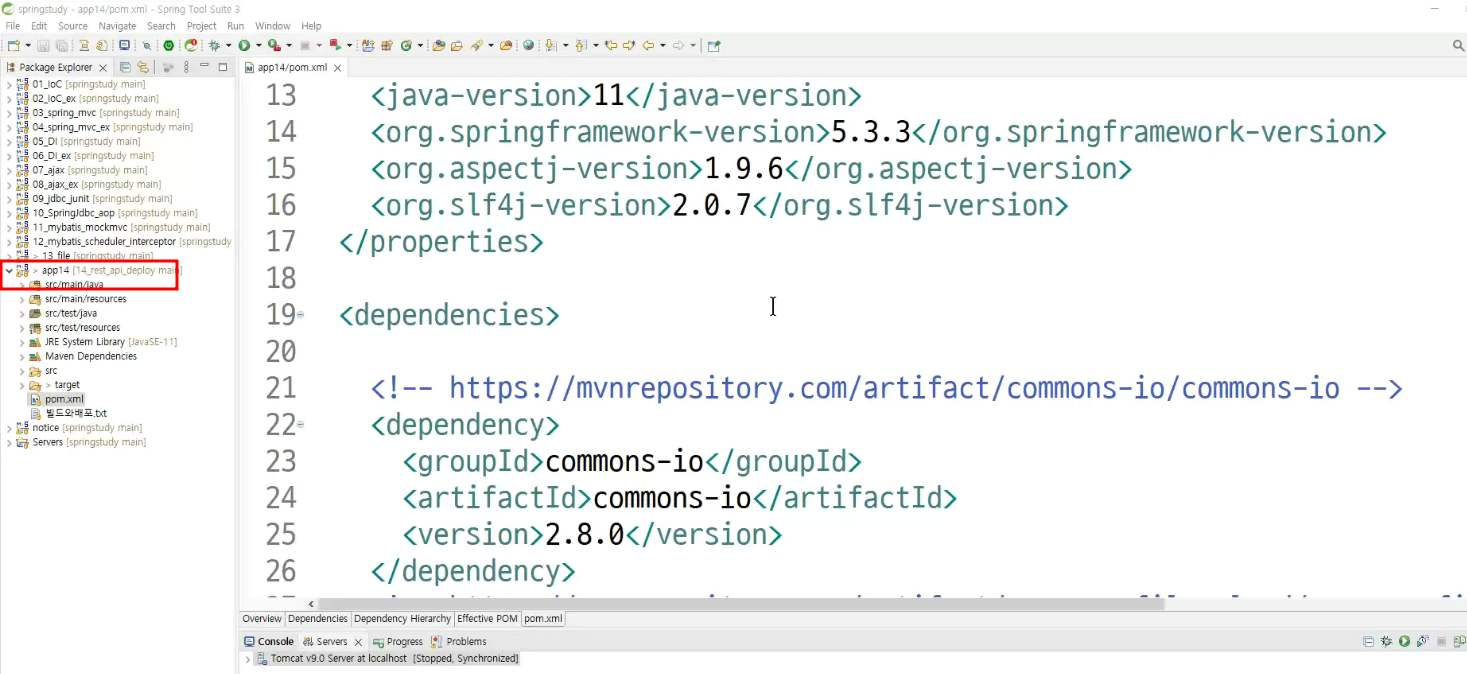Expand the JRE System Library node
The image size is (1467, 674).
click(x=22, y=342)
